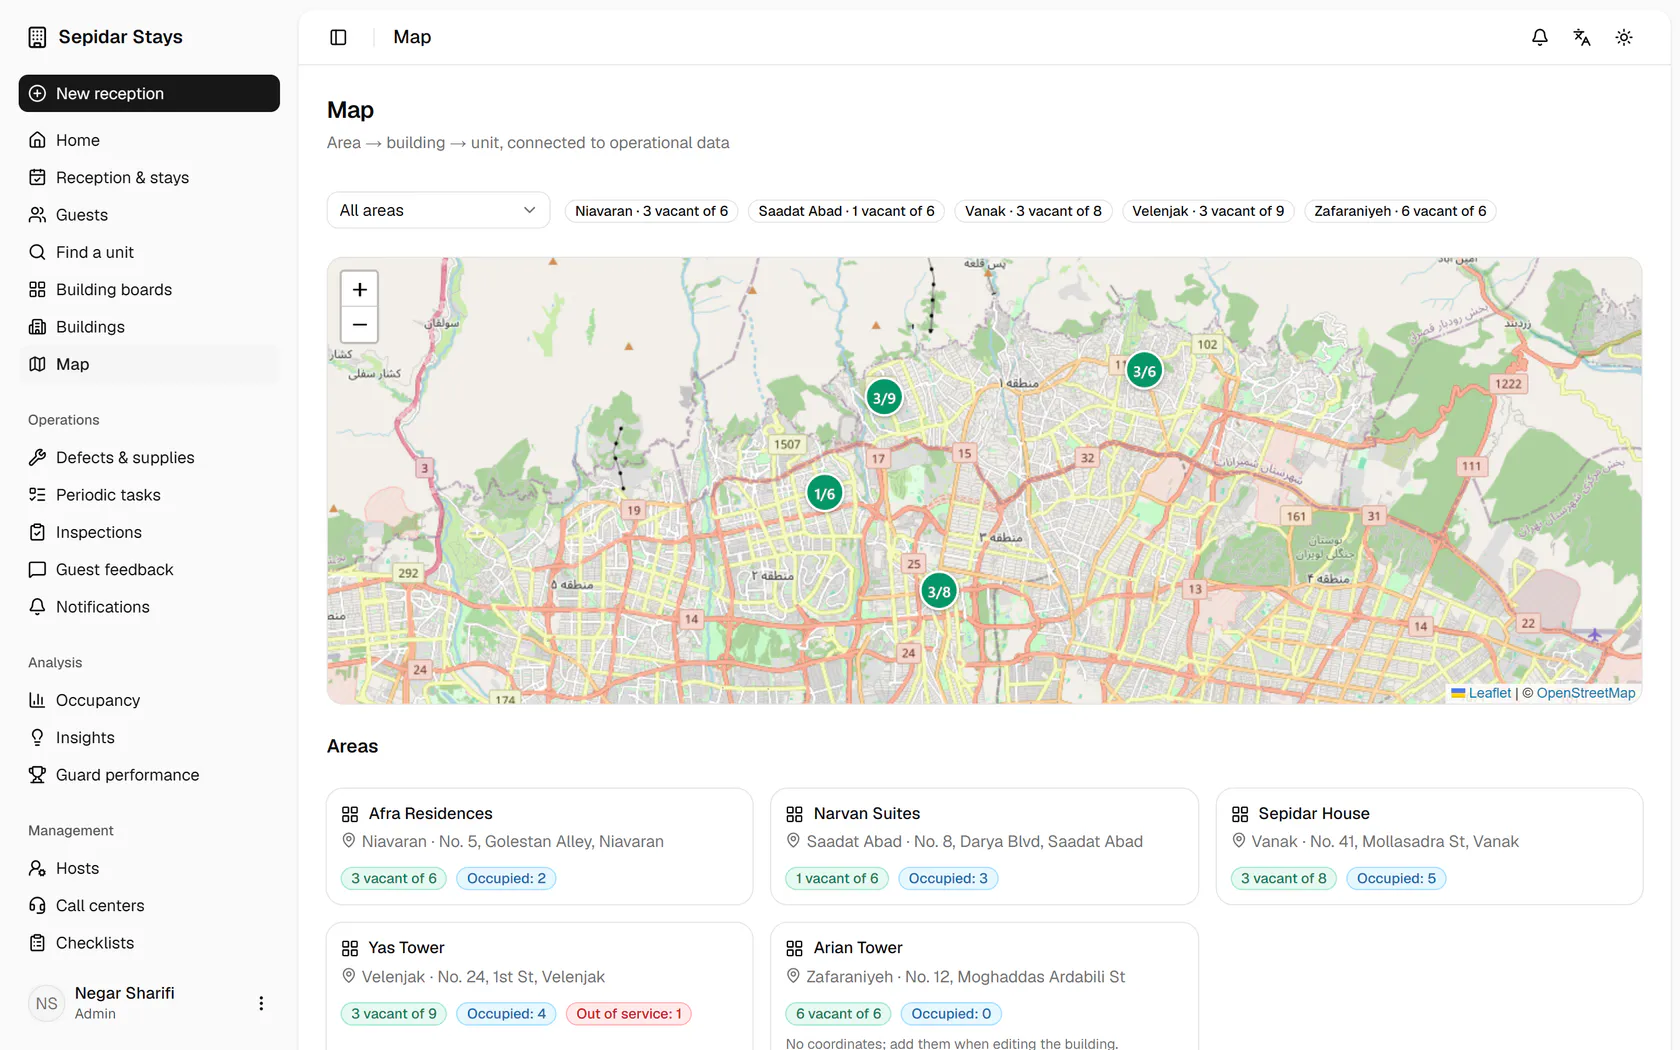This screenshot has width=1680, height=1050.
Task: Open user menu three-dot icon
Action: pyautogui.click(x=261, y=1003)
